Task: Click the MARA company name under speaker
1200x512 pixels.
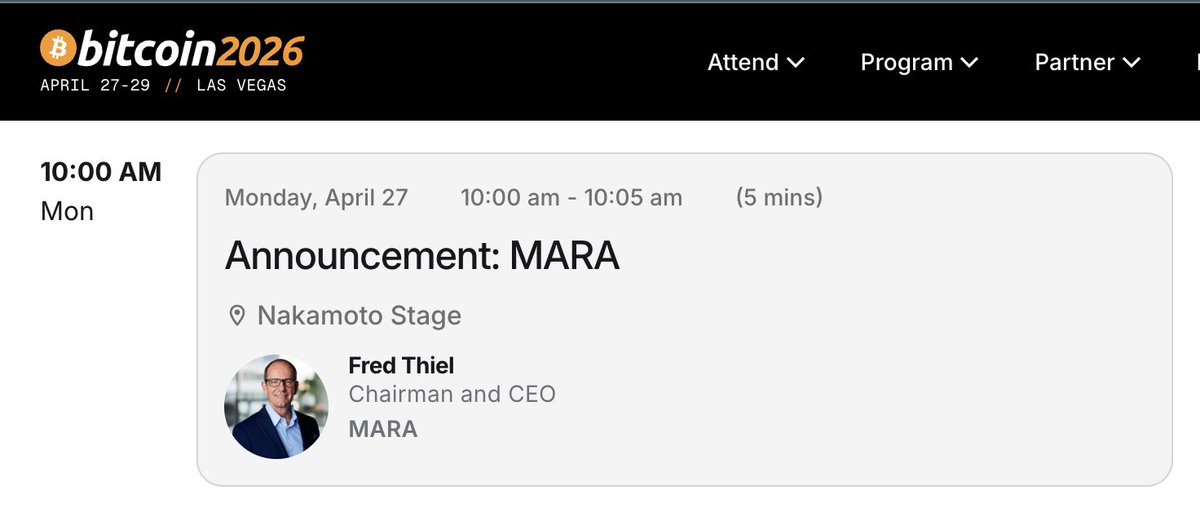Action: click(383, 429)
